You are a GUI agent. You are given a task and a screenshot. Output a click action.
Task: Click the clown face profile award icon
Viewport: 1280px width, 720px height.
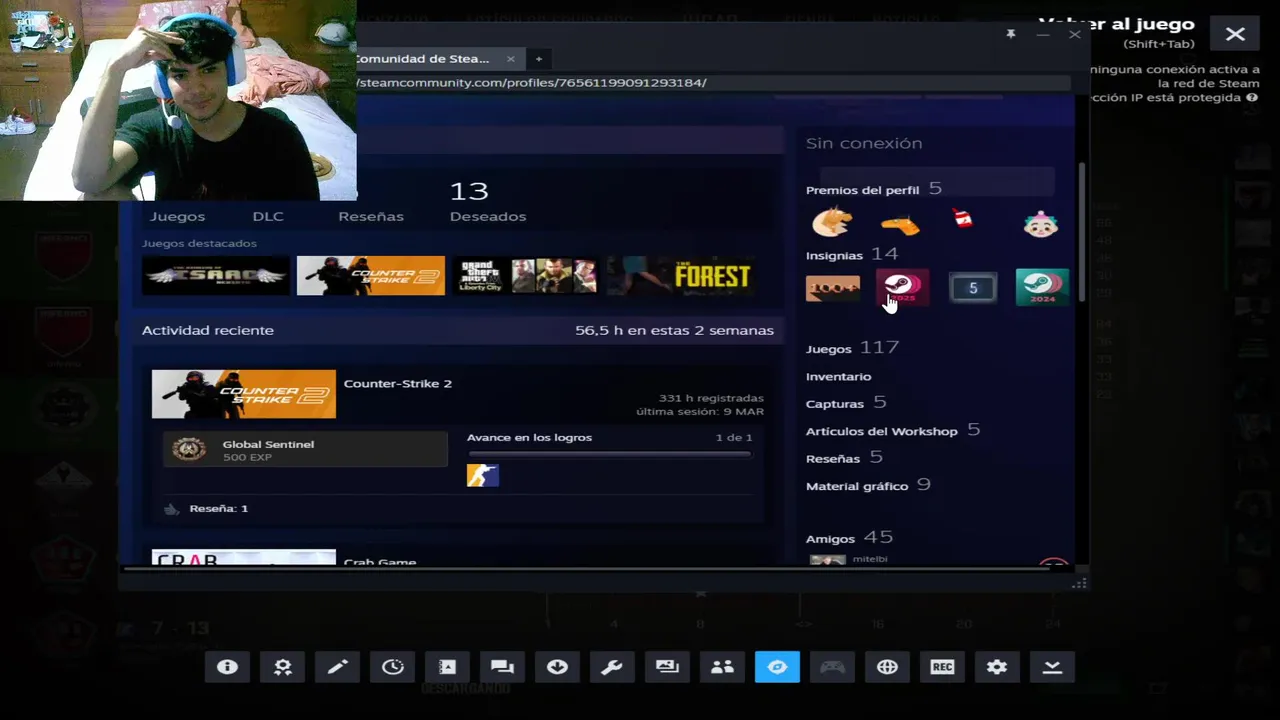1041,224
